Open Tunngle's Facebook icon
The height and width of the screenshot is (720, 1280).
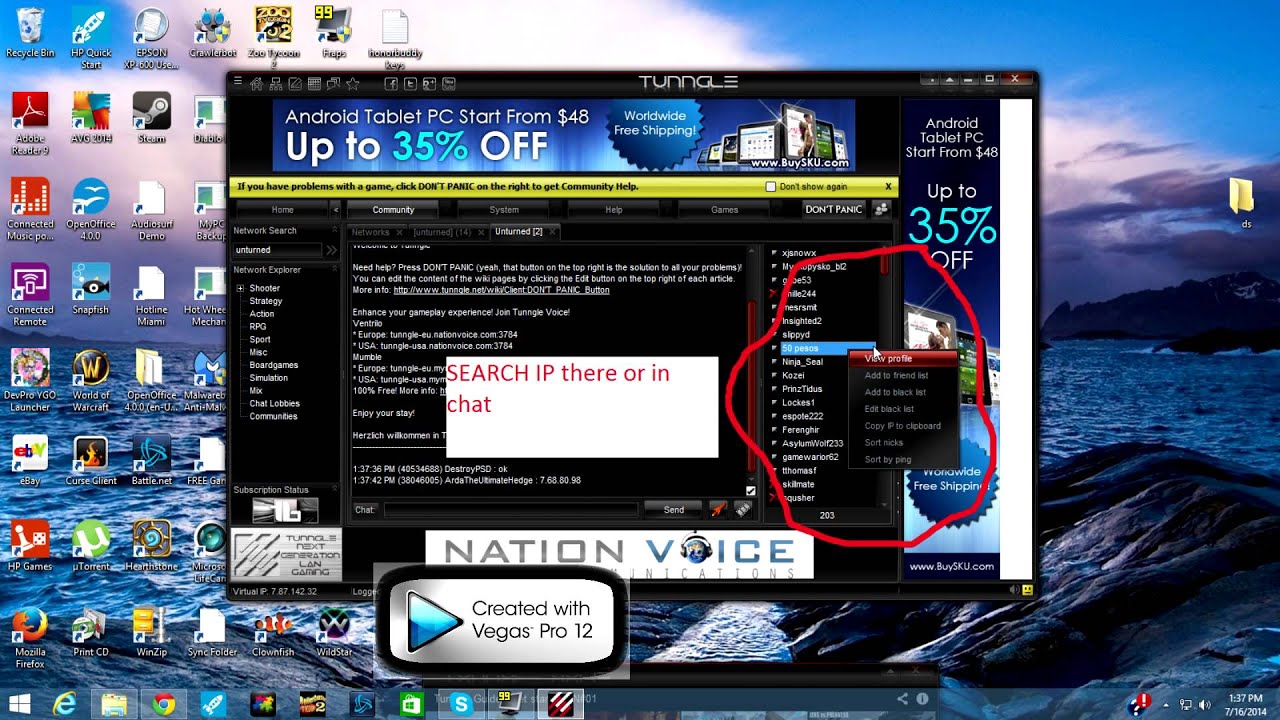click(x=391, y=83)
